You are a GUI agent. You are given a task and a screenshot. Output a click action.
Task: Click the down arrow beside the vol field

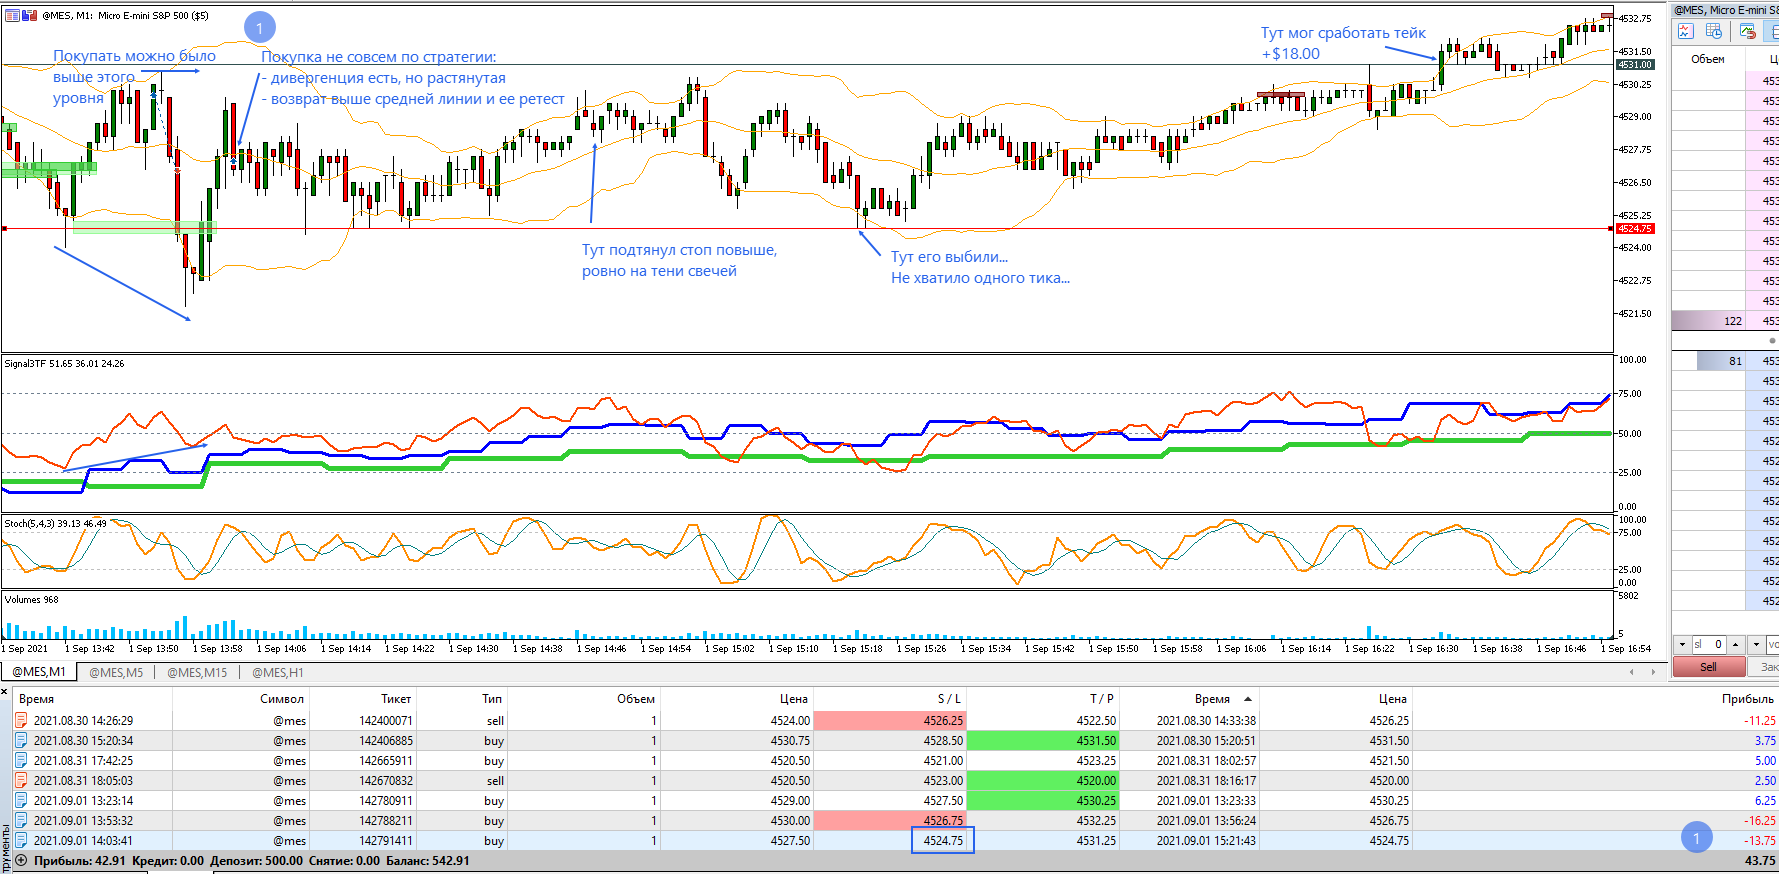[1756, 644]
